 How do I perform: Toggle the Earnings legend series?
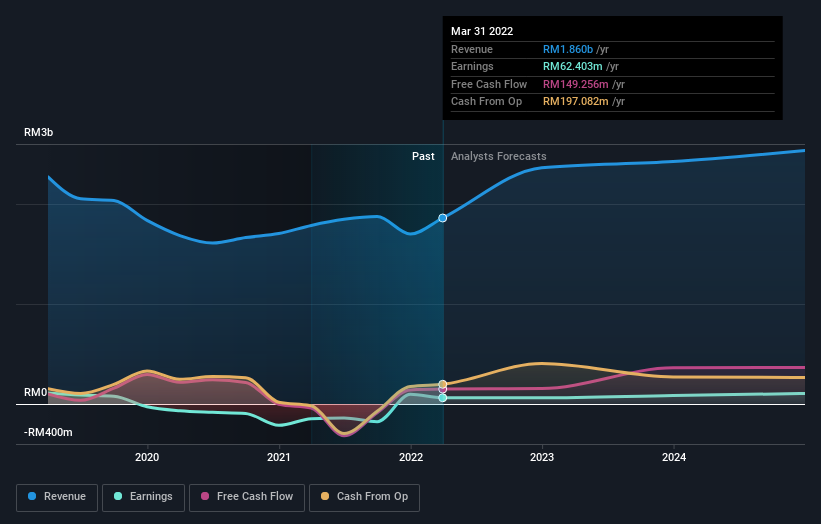point(143,497)
